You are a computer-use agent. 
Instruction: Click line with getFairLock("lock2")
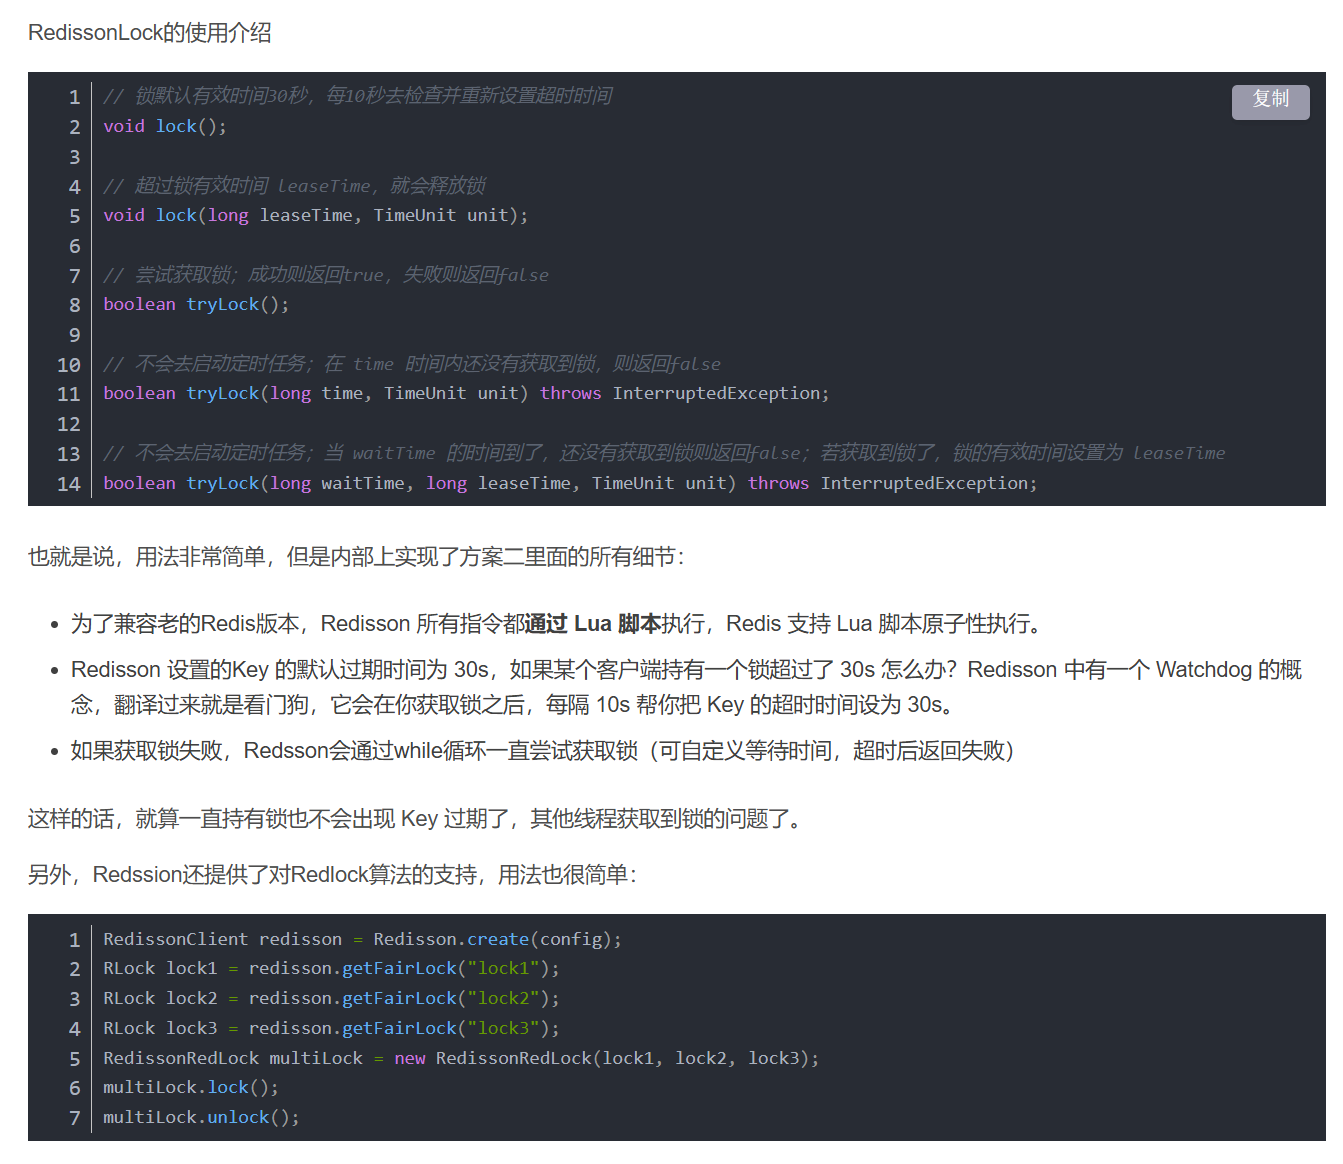tap(331, 998)
